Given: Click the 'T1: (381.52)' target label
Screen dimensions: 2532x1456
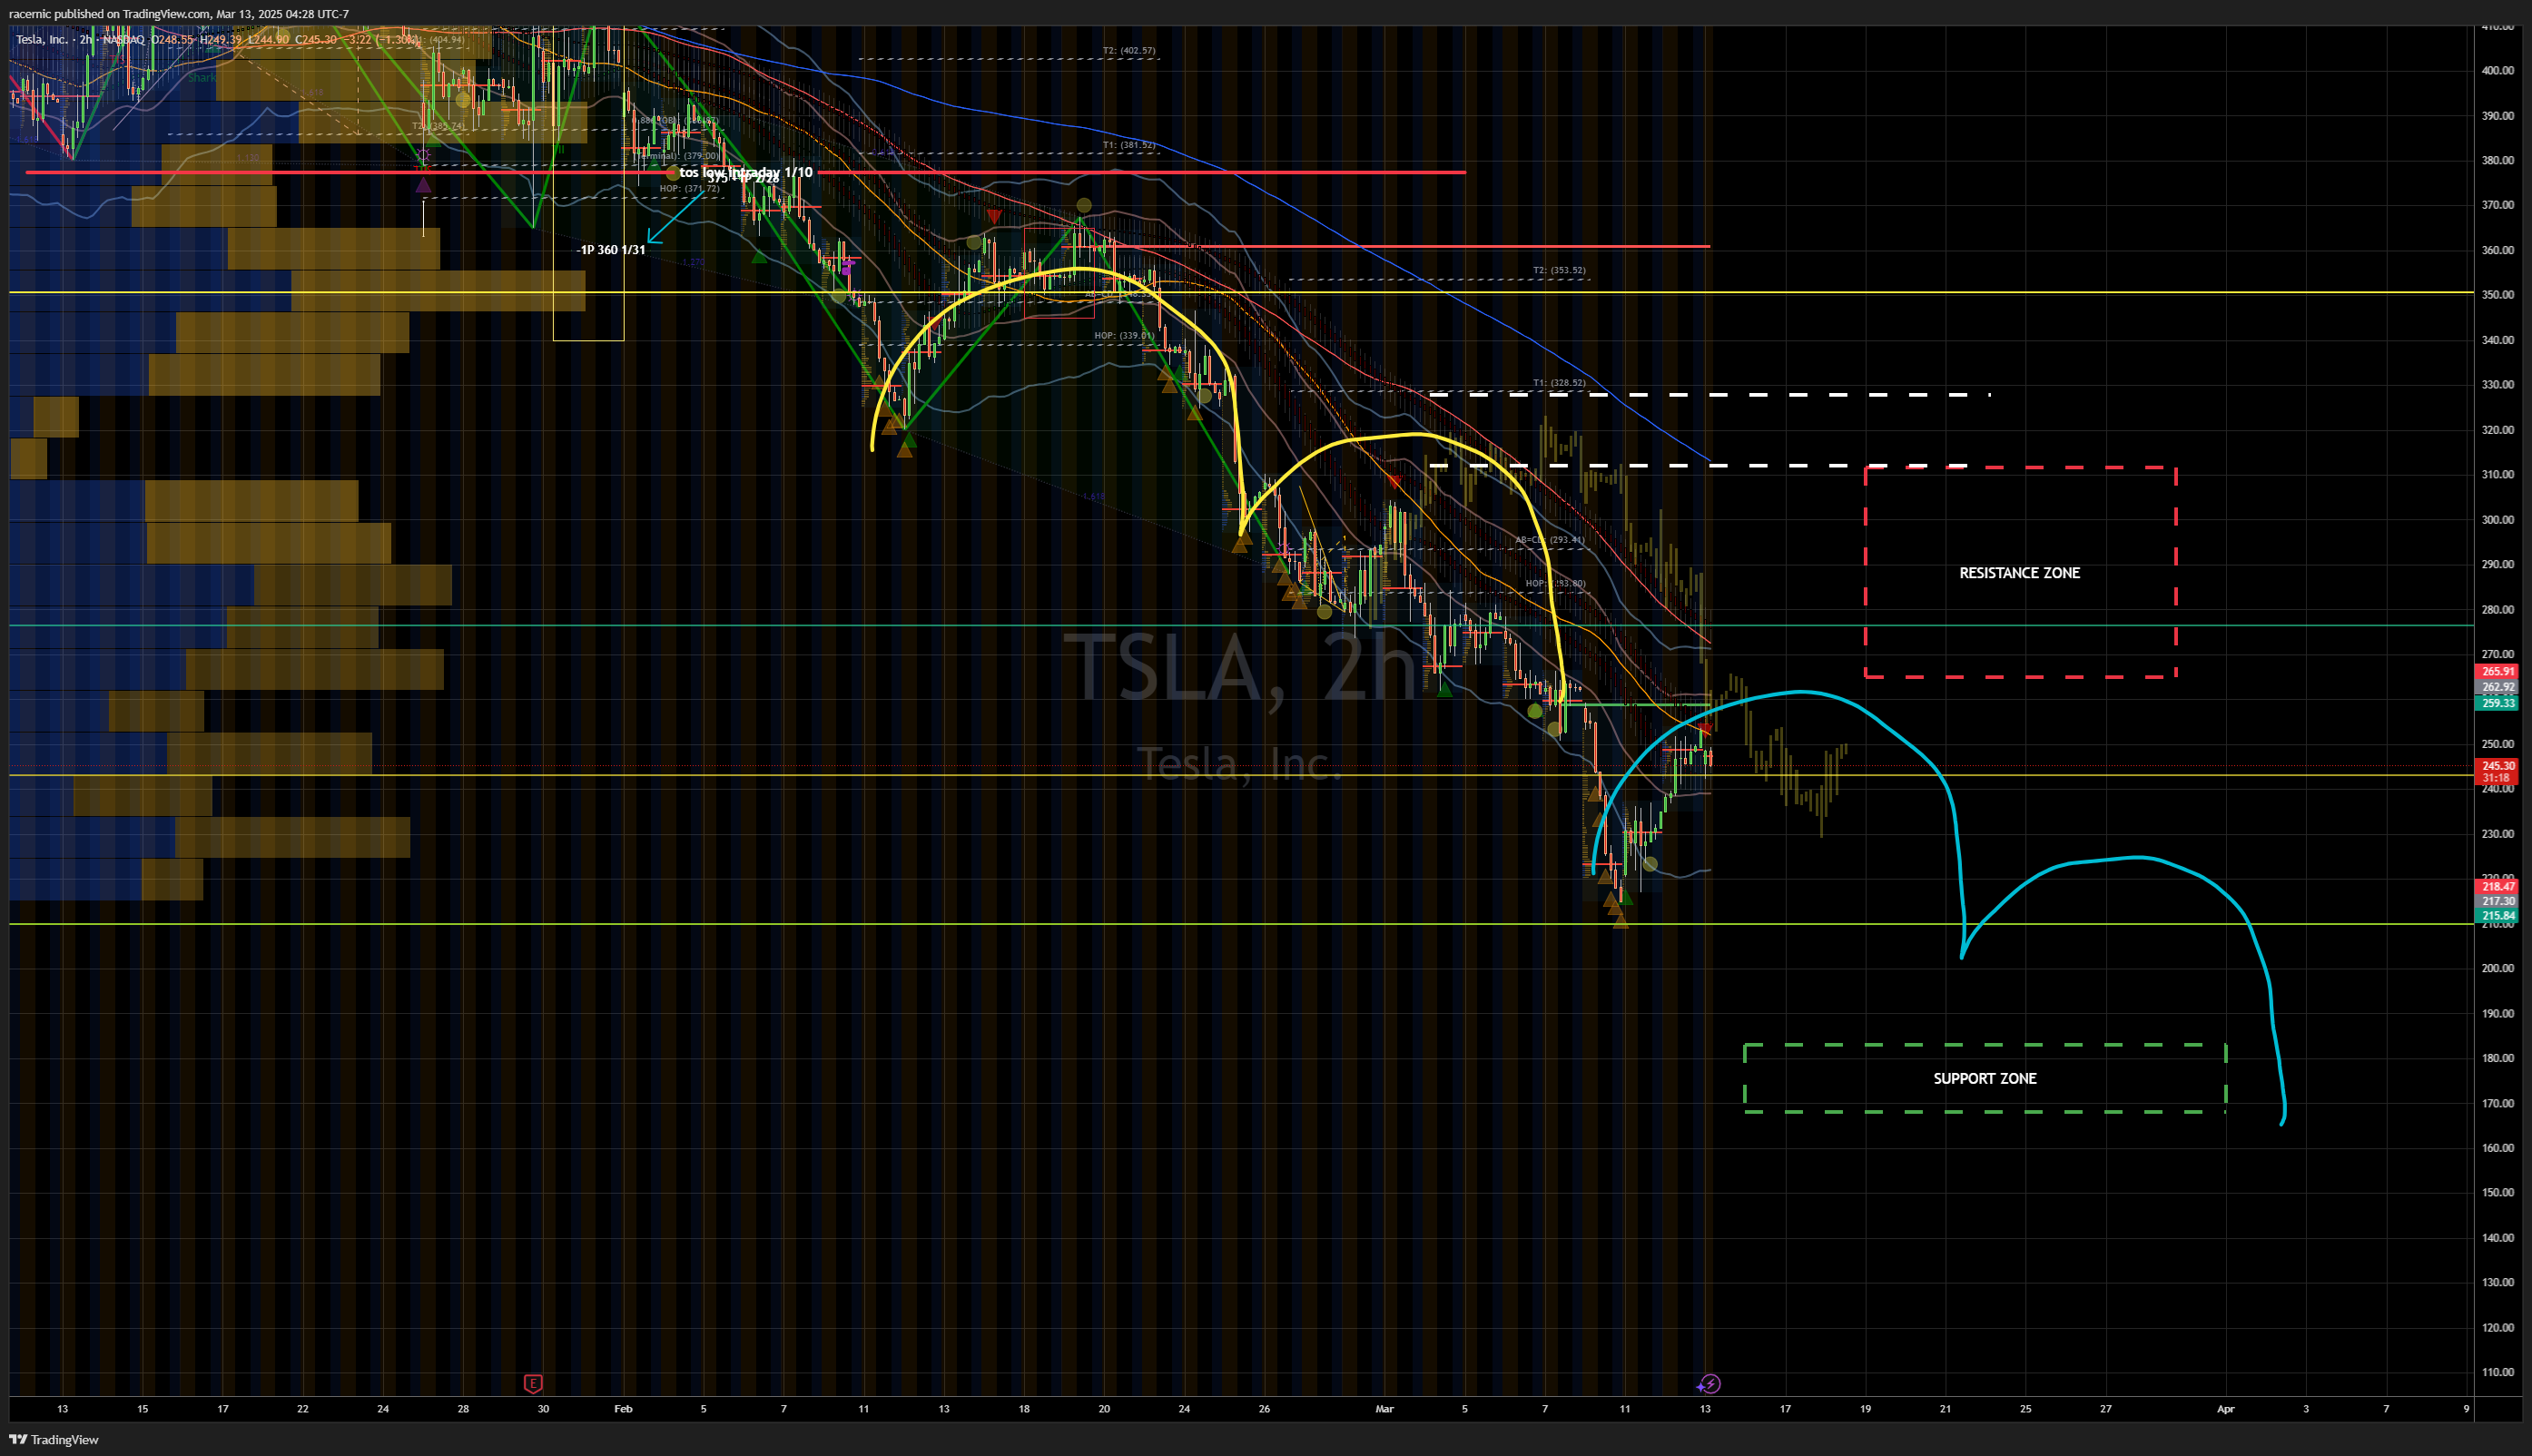Looking at the screenshot, I should coord(1129,145).
